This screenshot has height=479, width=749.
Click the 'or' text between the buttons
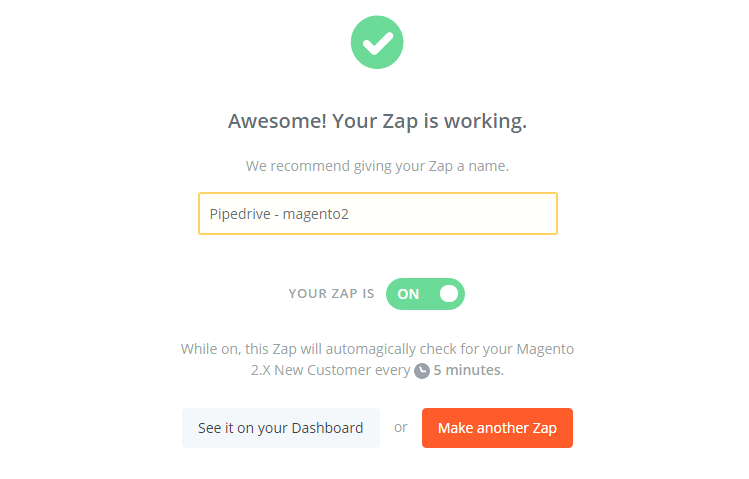401,427
